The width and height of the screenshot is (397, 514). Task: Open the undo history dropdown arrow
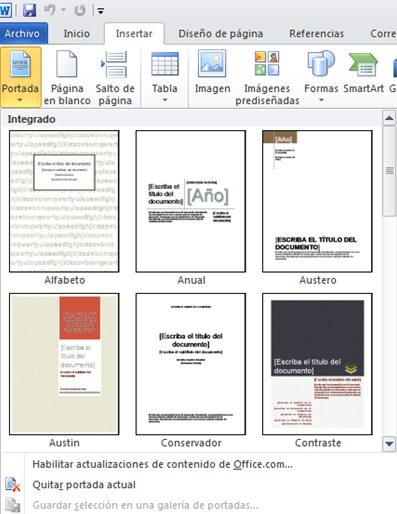63,10
